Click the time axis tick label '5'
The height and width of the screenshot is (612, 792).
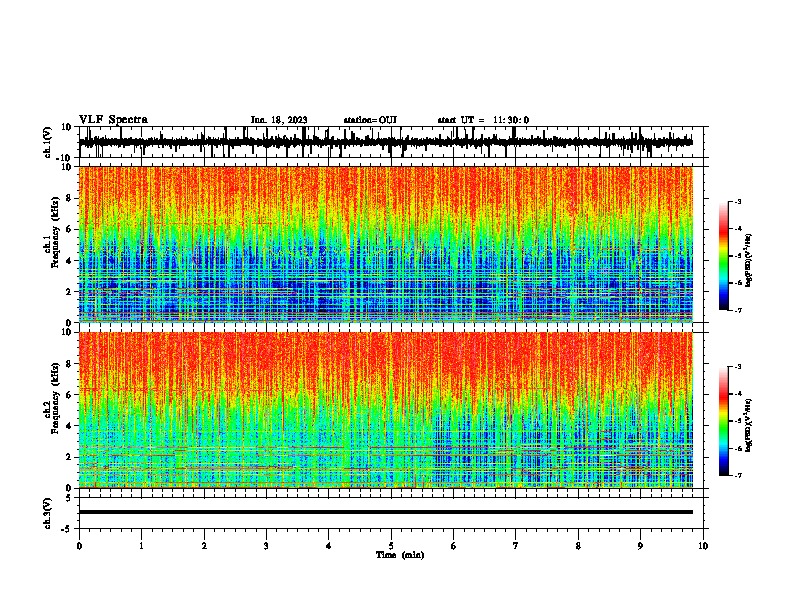391,546
